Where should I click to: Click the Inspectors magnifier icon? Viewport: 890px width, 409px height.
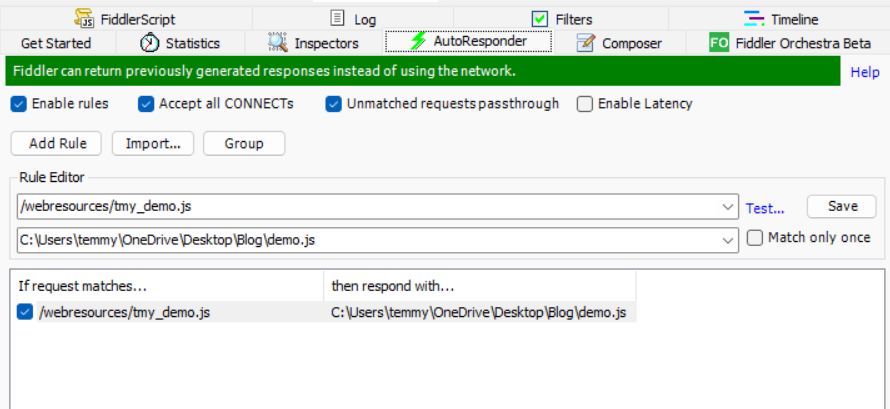pos(278,43)
